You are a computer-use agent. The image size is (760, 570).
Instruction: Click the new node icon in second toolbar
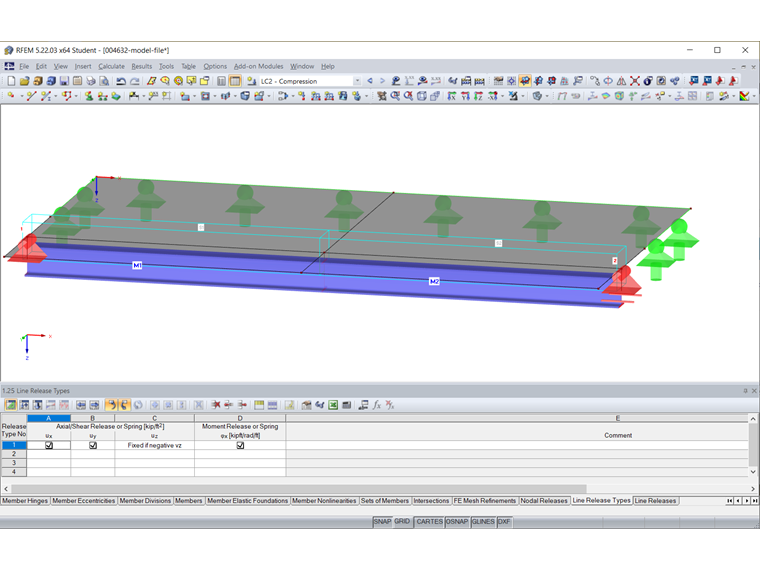coord(11,96)
